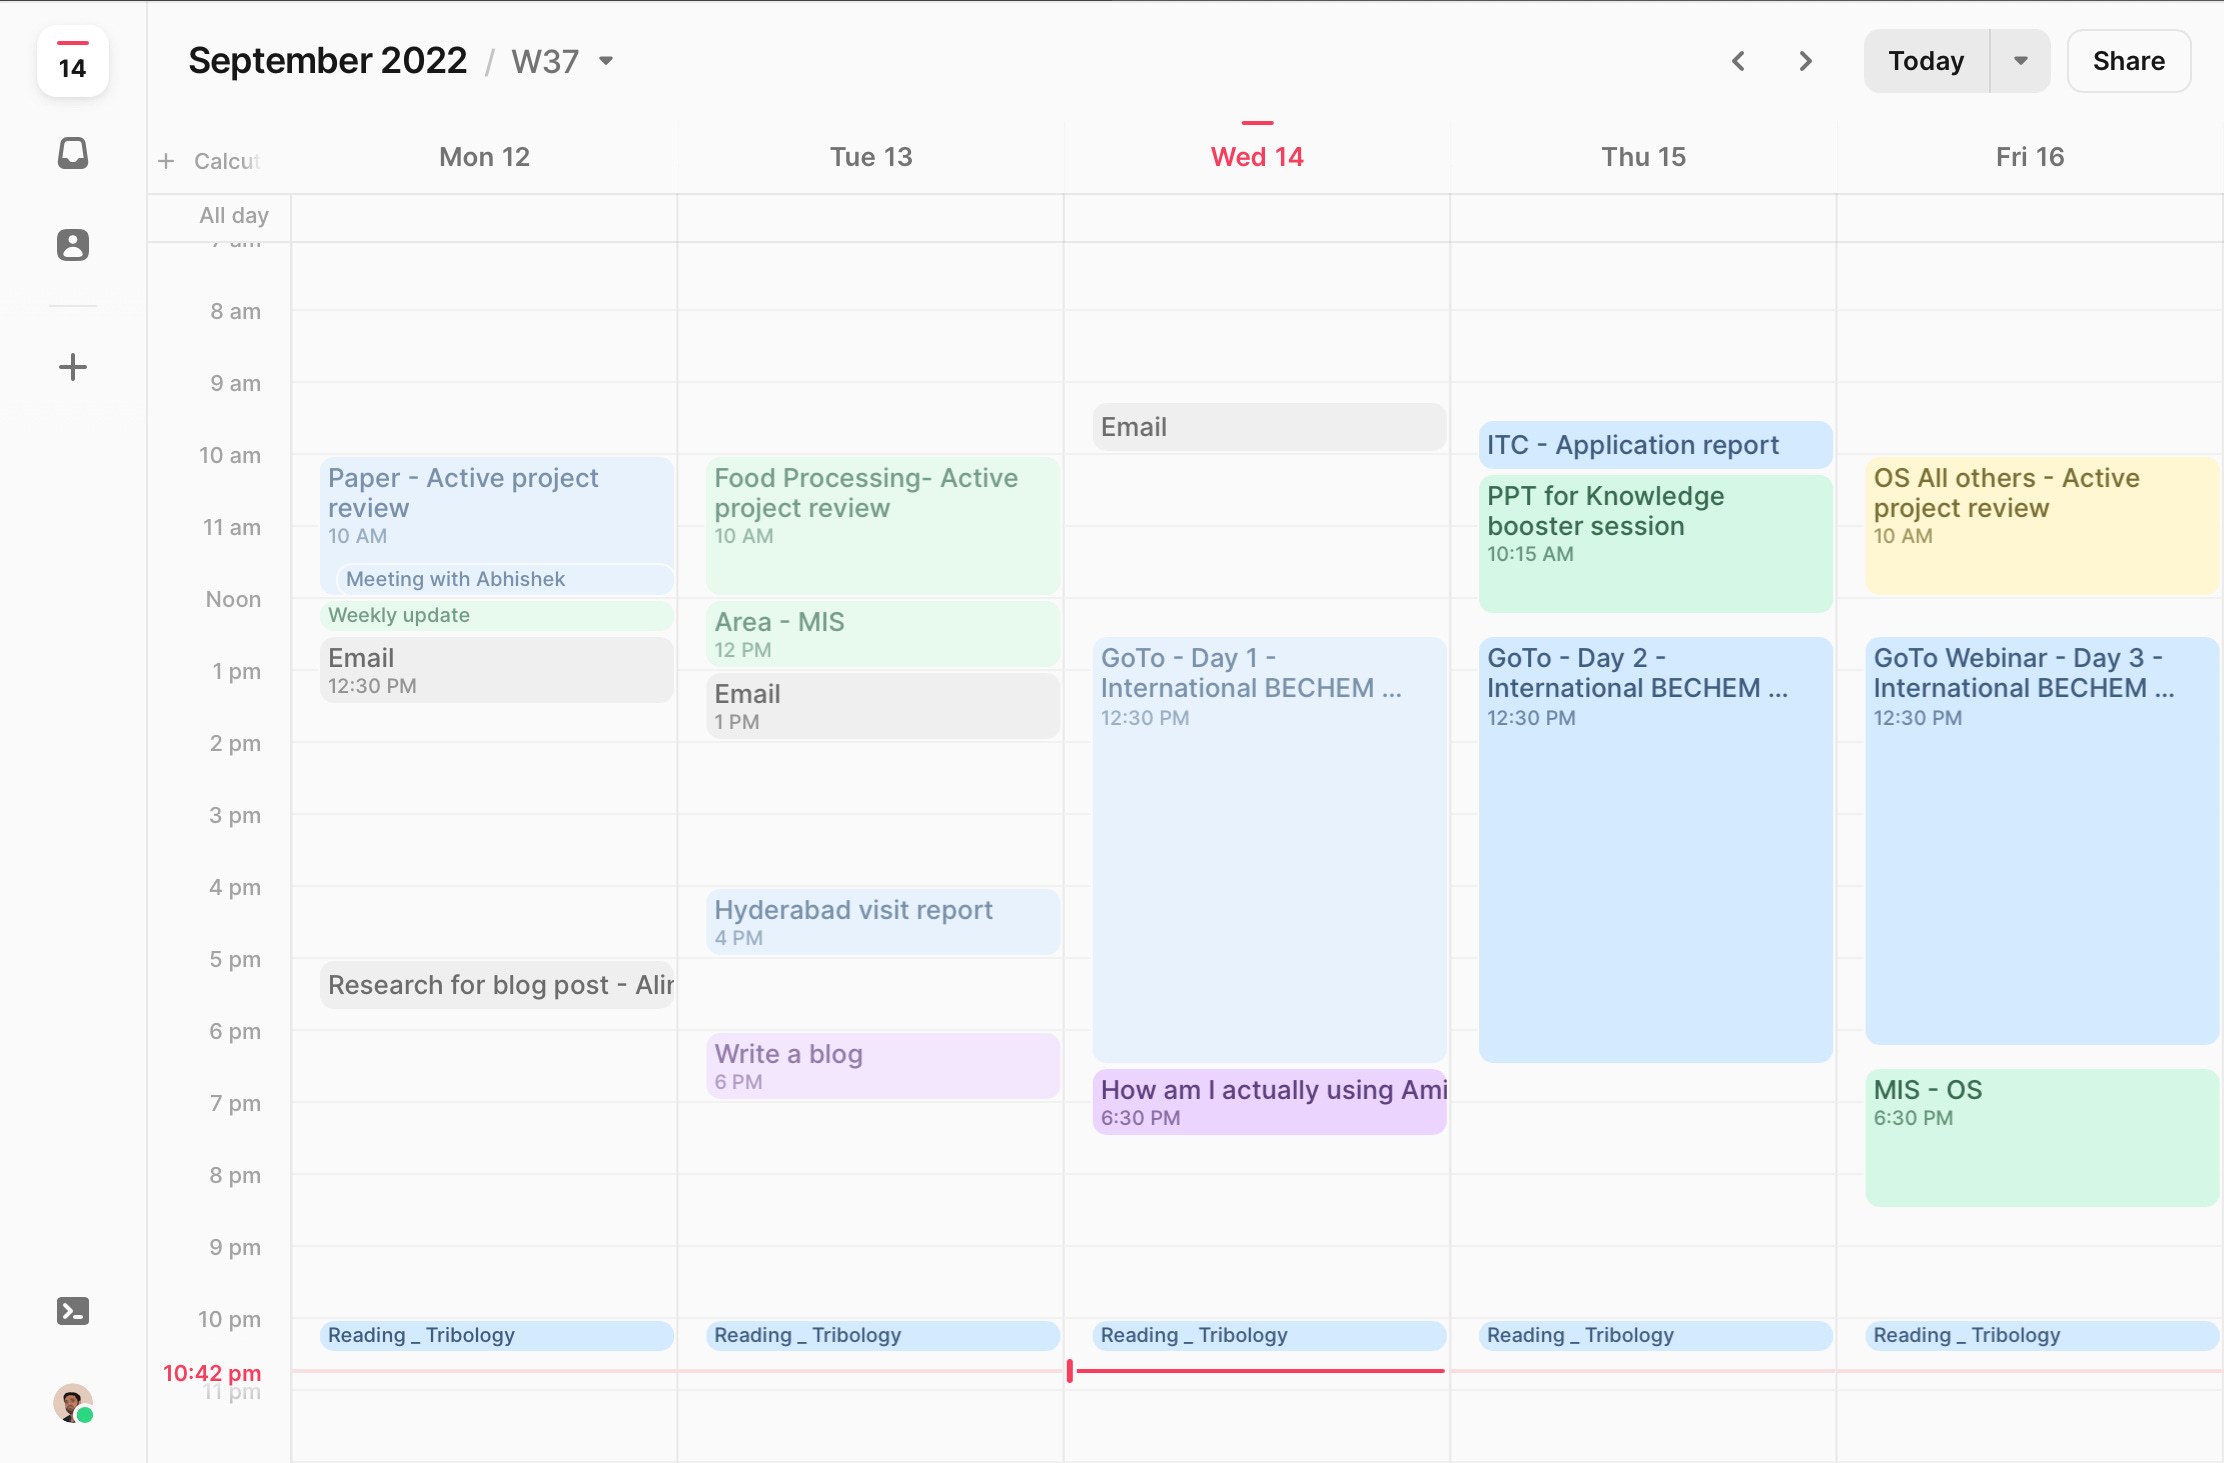Open the contacts person icon

point(72,245)
